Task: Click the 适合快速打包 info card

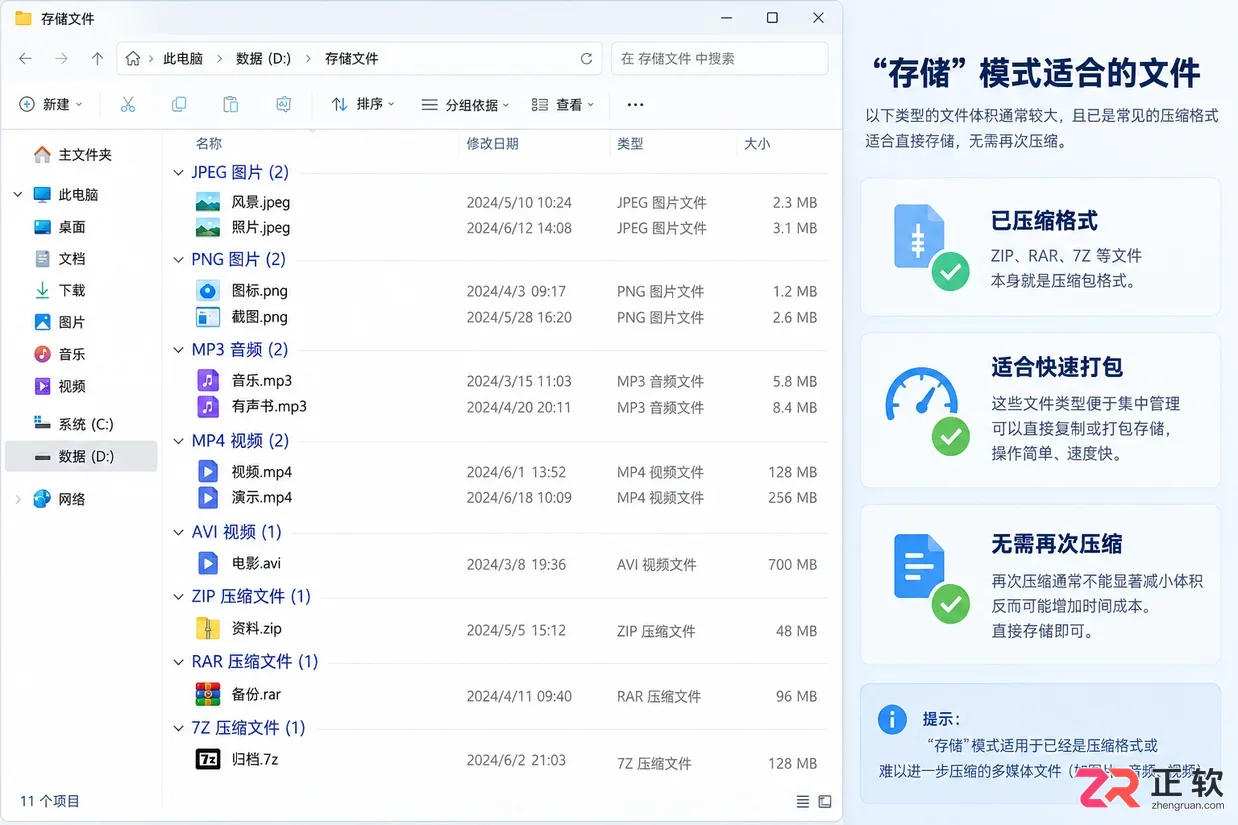Action: (x=1040, y=410)
